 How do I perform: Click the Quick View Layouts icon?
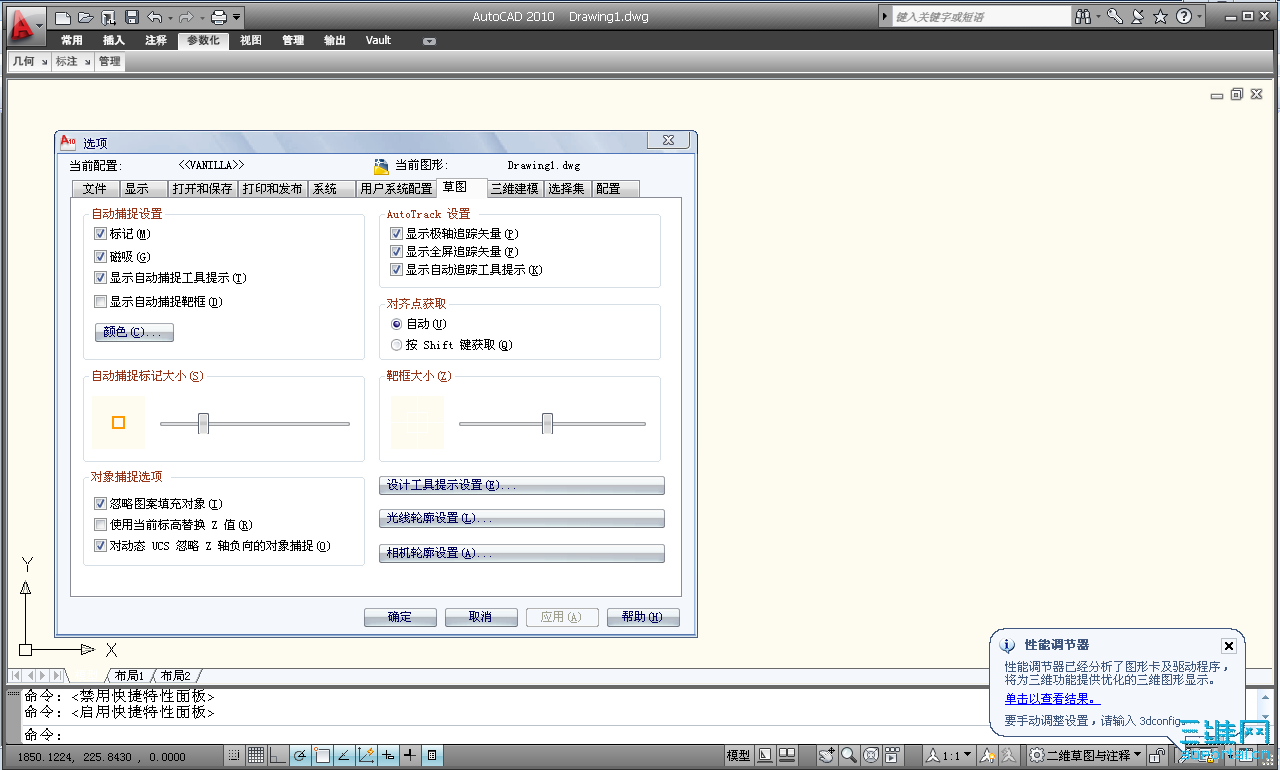point(765,755)
